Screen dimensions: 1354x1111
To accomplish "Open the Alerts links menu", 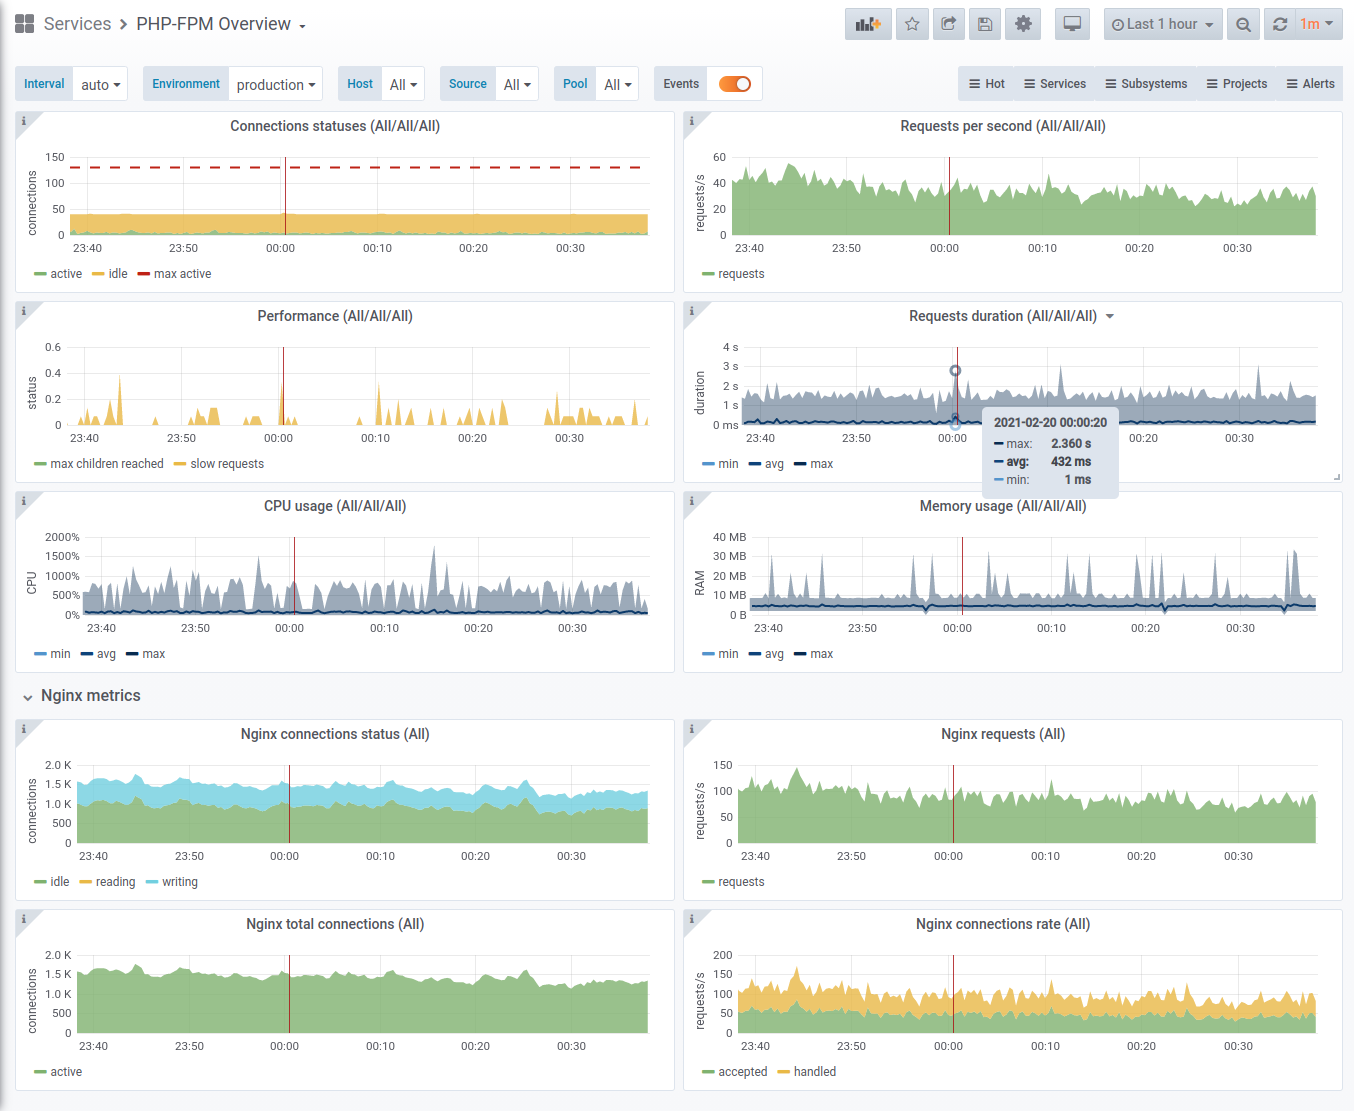I will pyautogui.click(x=1310, y=84).
